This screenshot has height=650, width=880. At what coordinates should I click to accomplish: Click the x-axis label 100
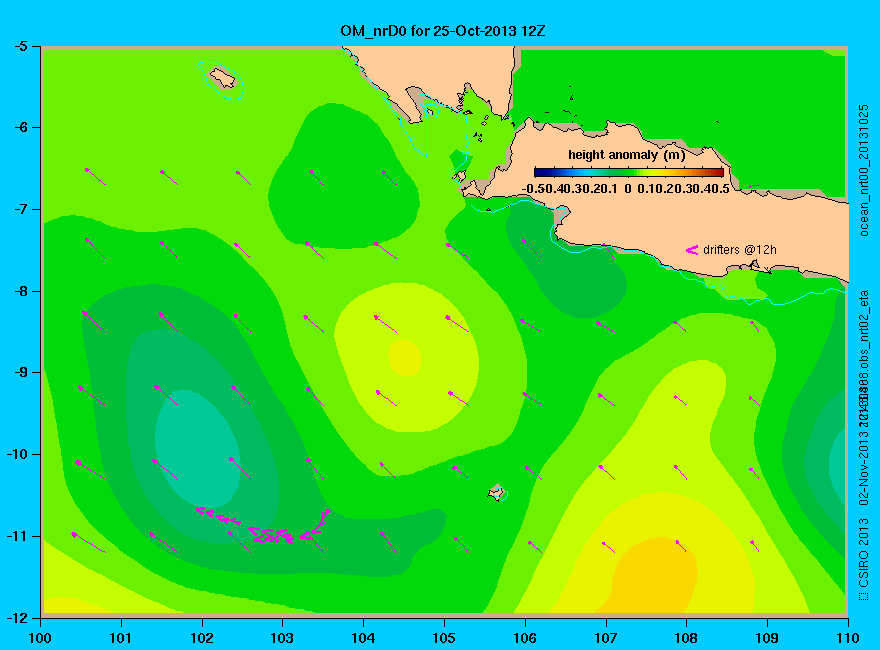[40, 638]
